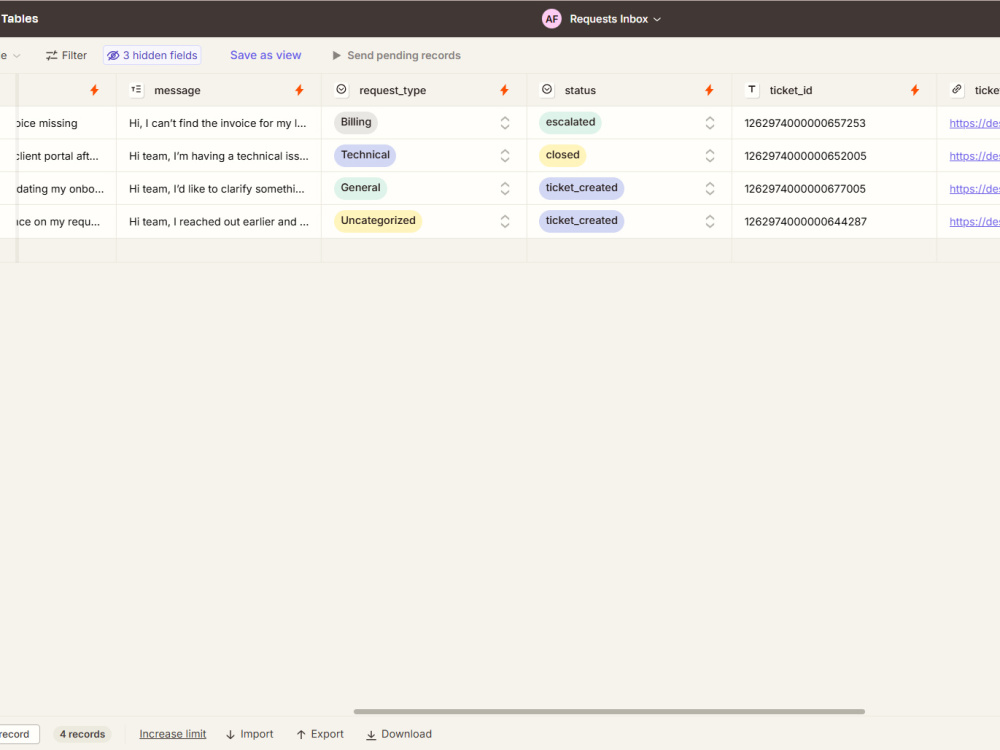Click the Uncategorized tag

click(x=378, y=221)
